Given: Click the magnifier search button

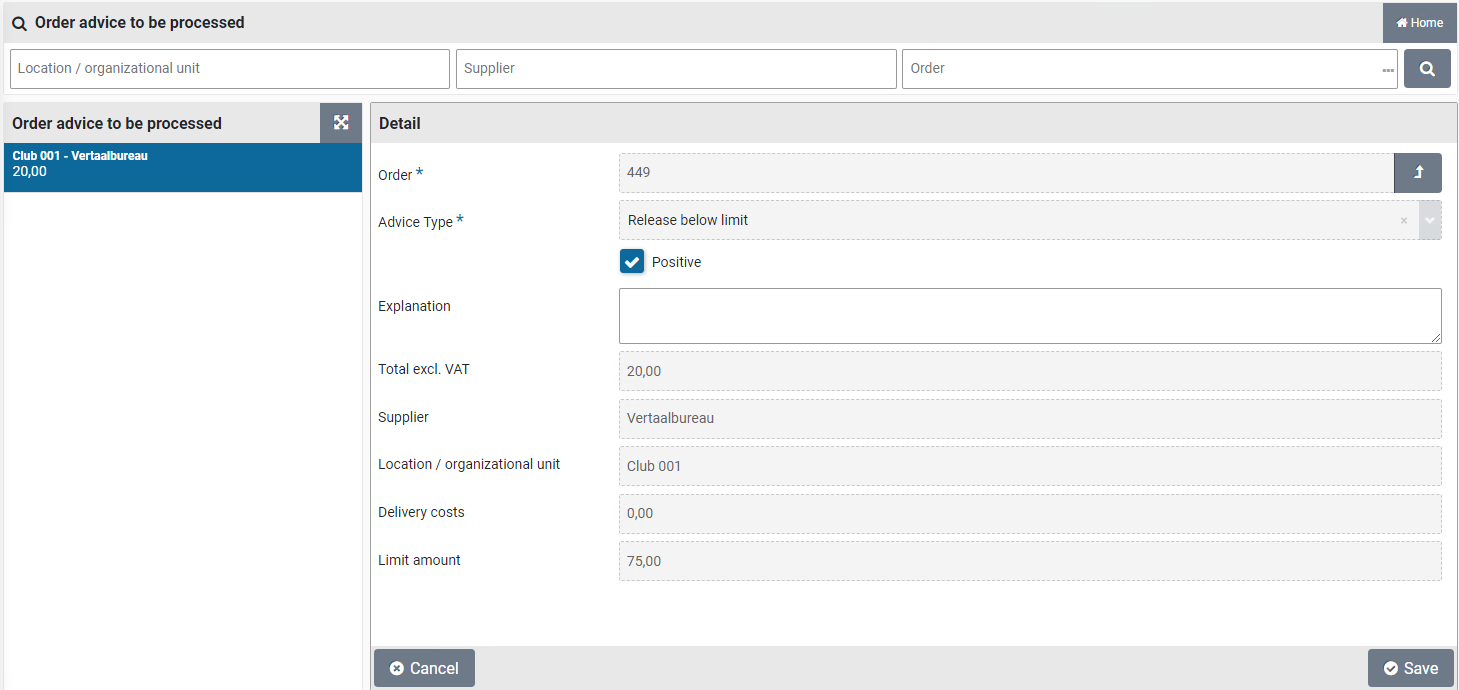Looking at the screenshot, I should click(x=1427, y=69).
